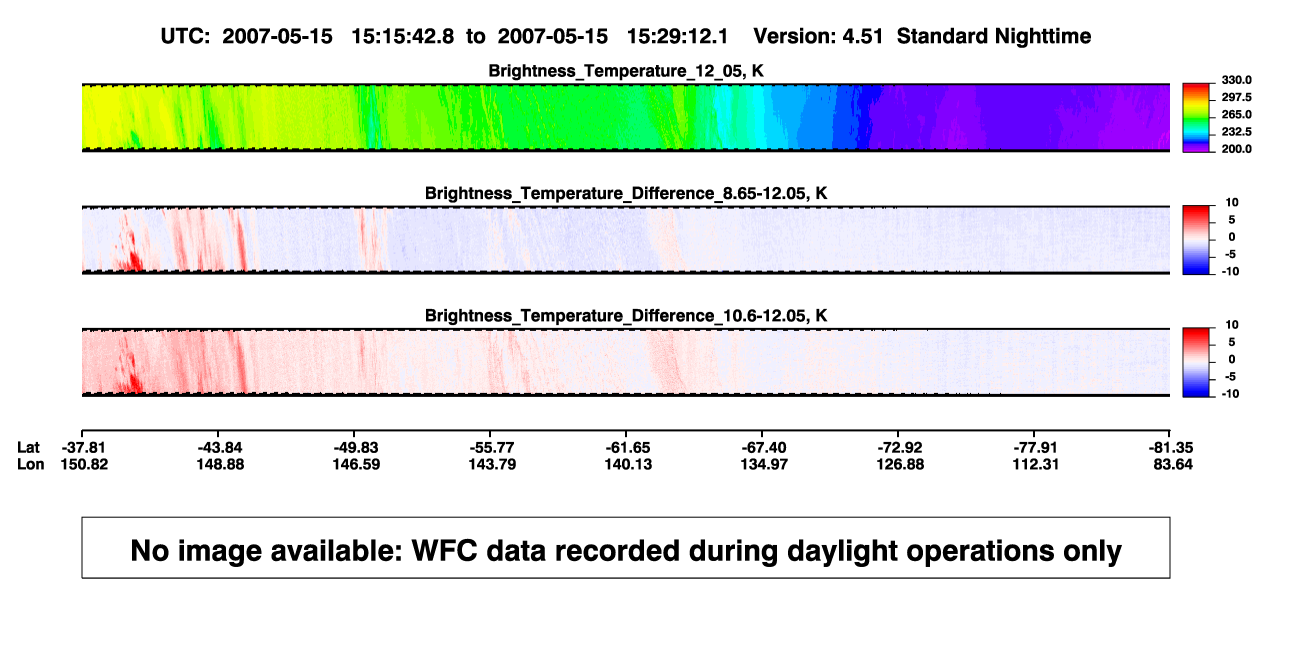Viewport: 1300px width, 667px height.
Task: Click the Brightness_Temperature_Difference_10.6-12.05, K title
Action: click(626, 315)
